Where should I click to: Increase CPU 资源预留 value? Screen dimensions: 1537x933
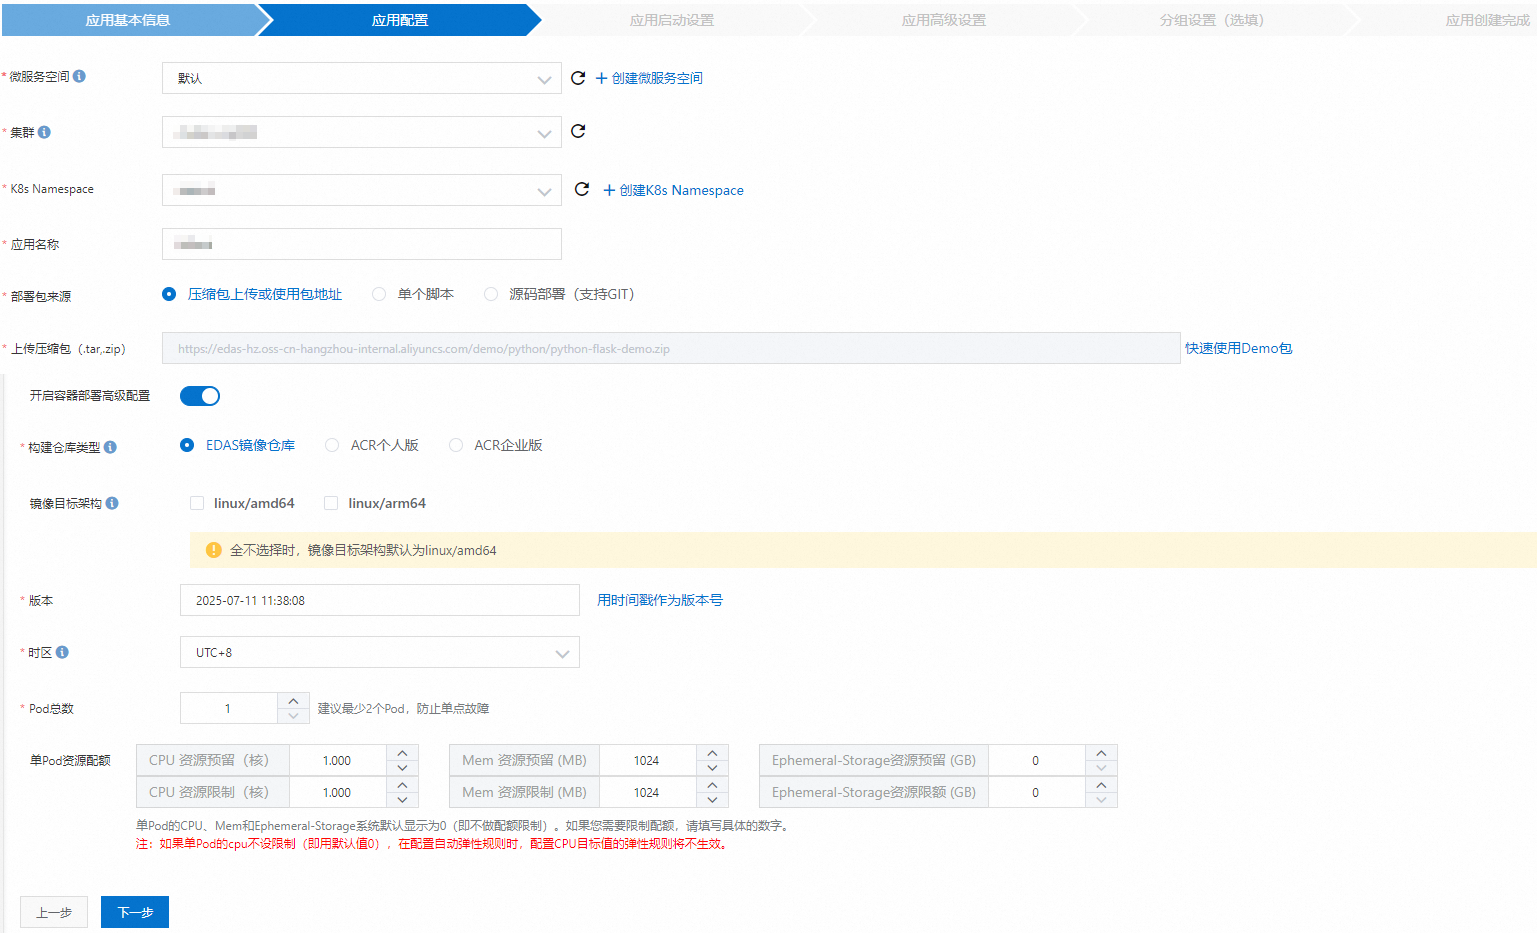click(x=402, y=753)
